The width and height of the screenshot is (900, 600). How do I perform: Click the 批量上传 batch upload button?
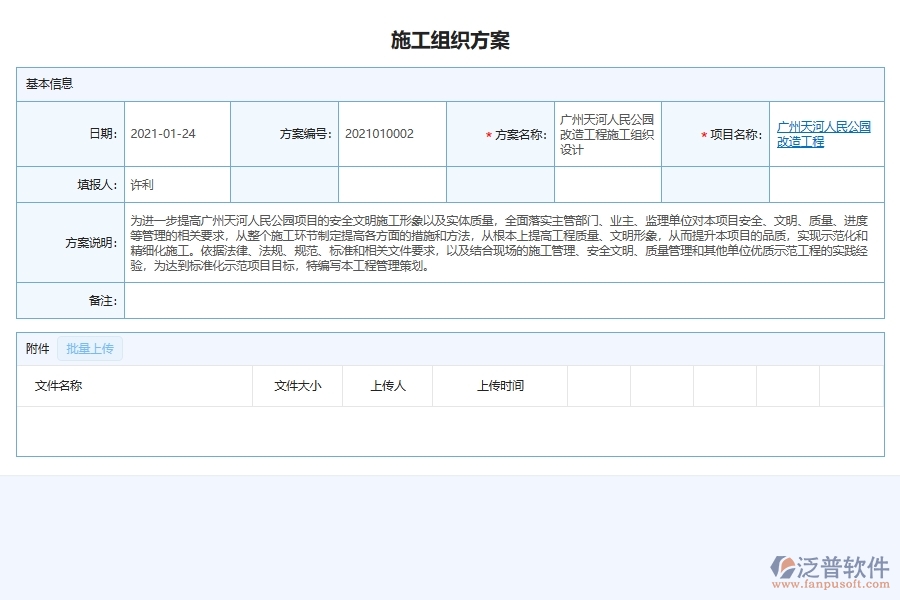pos(90,348)
